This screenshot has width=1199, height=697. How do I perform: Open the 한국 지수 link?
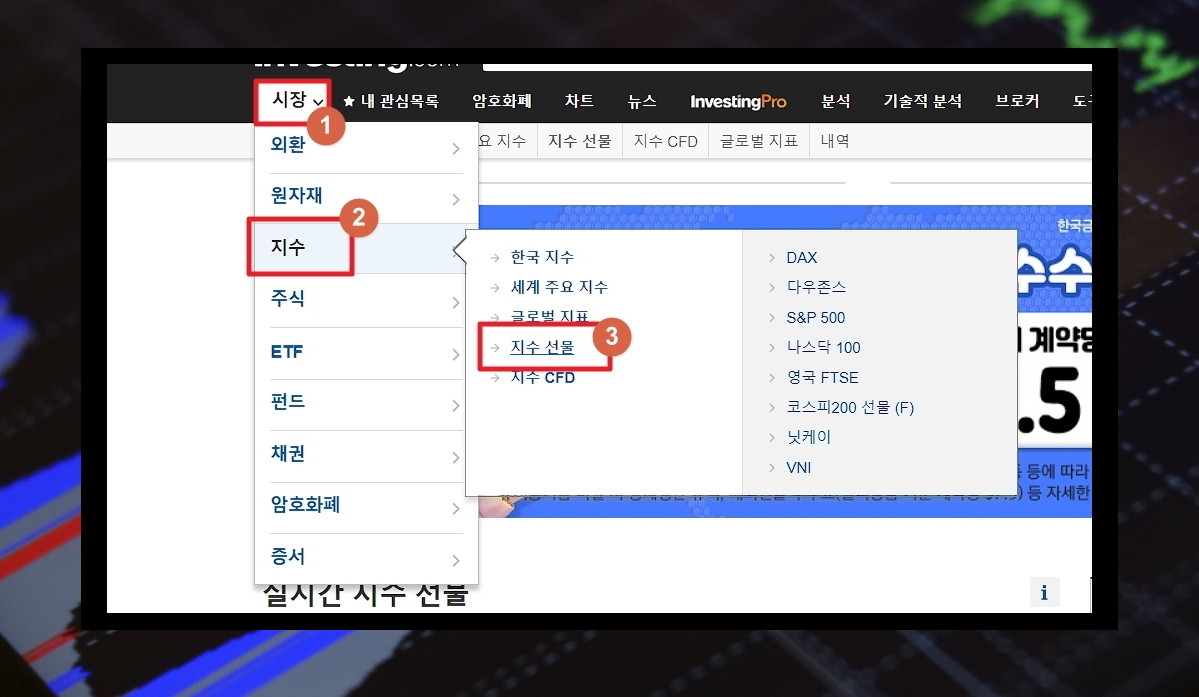pos(542,258)
